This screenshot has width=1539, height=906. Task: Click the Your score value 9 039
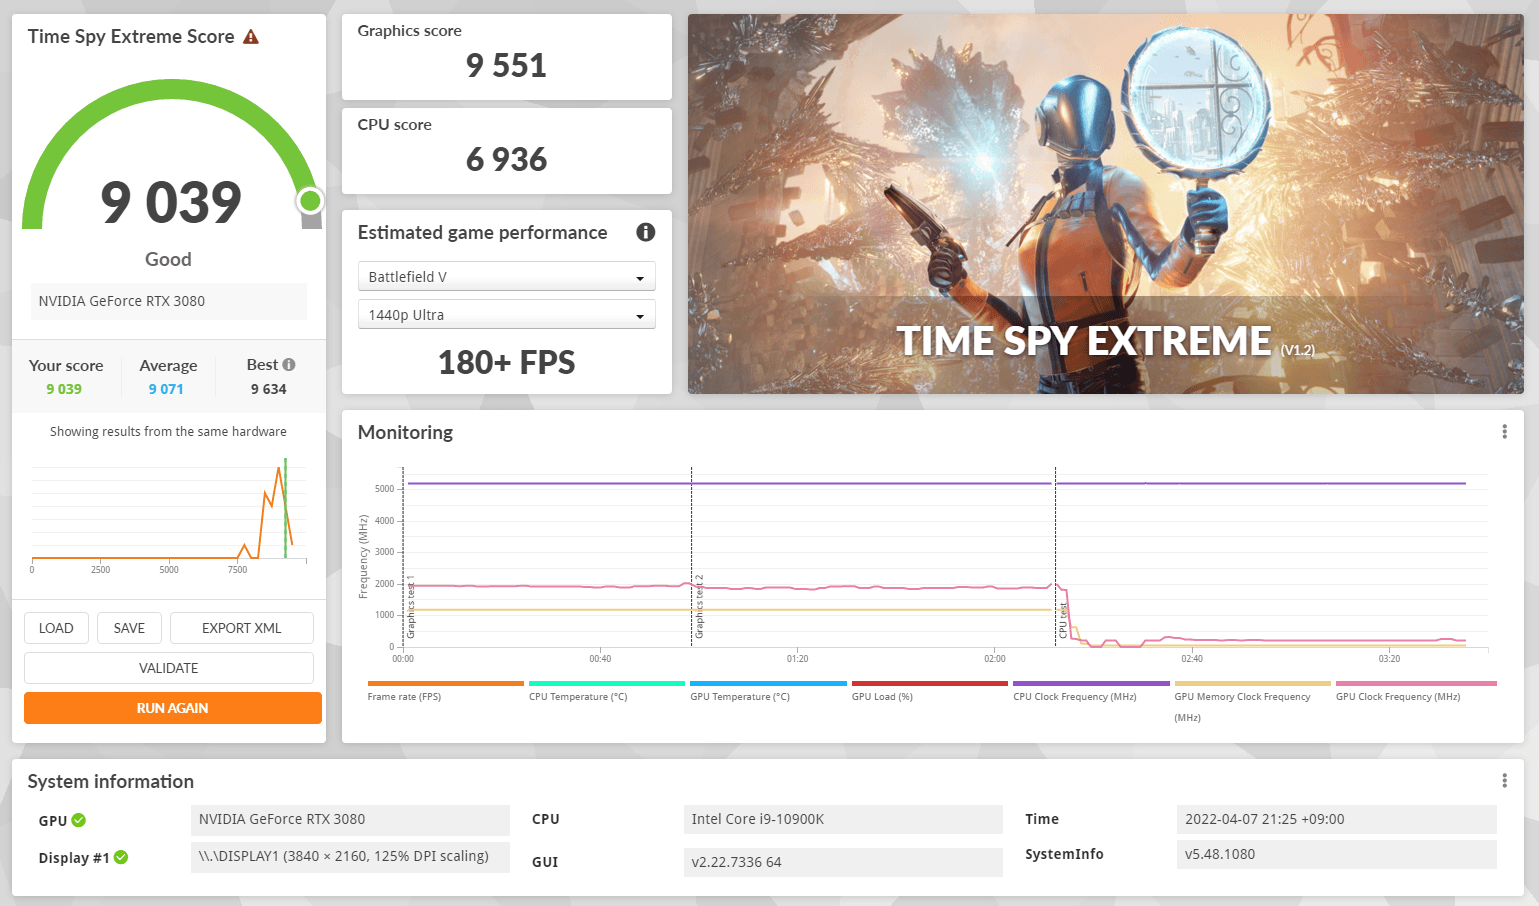tap(64, 389)
